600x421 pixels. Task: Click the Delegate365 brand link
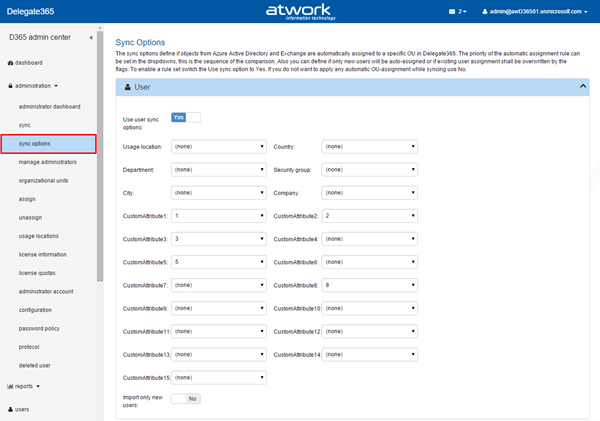pos(30,11)
